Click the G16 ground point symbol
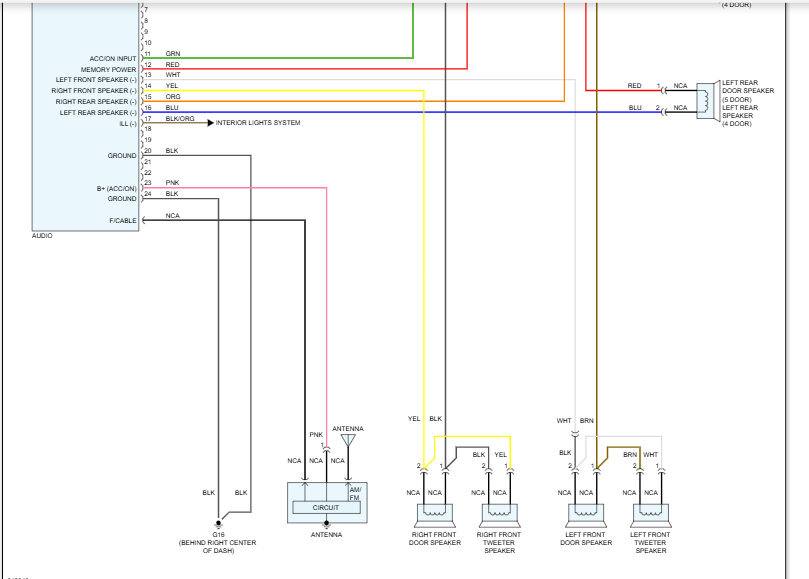809x579 pixels. (218, 524)
